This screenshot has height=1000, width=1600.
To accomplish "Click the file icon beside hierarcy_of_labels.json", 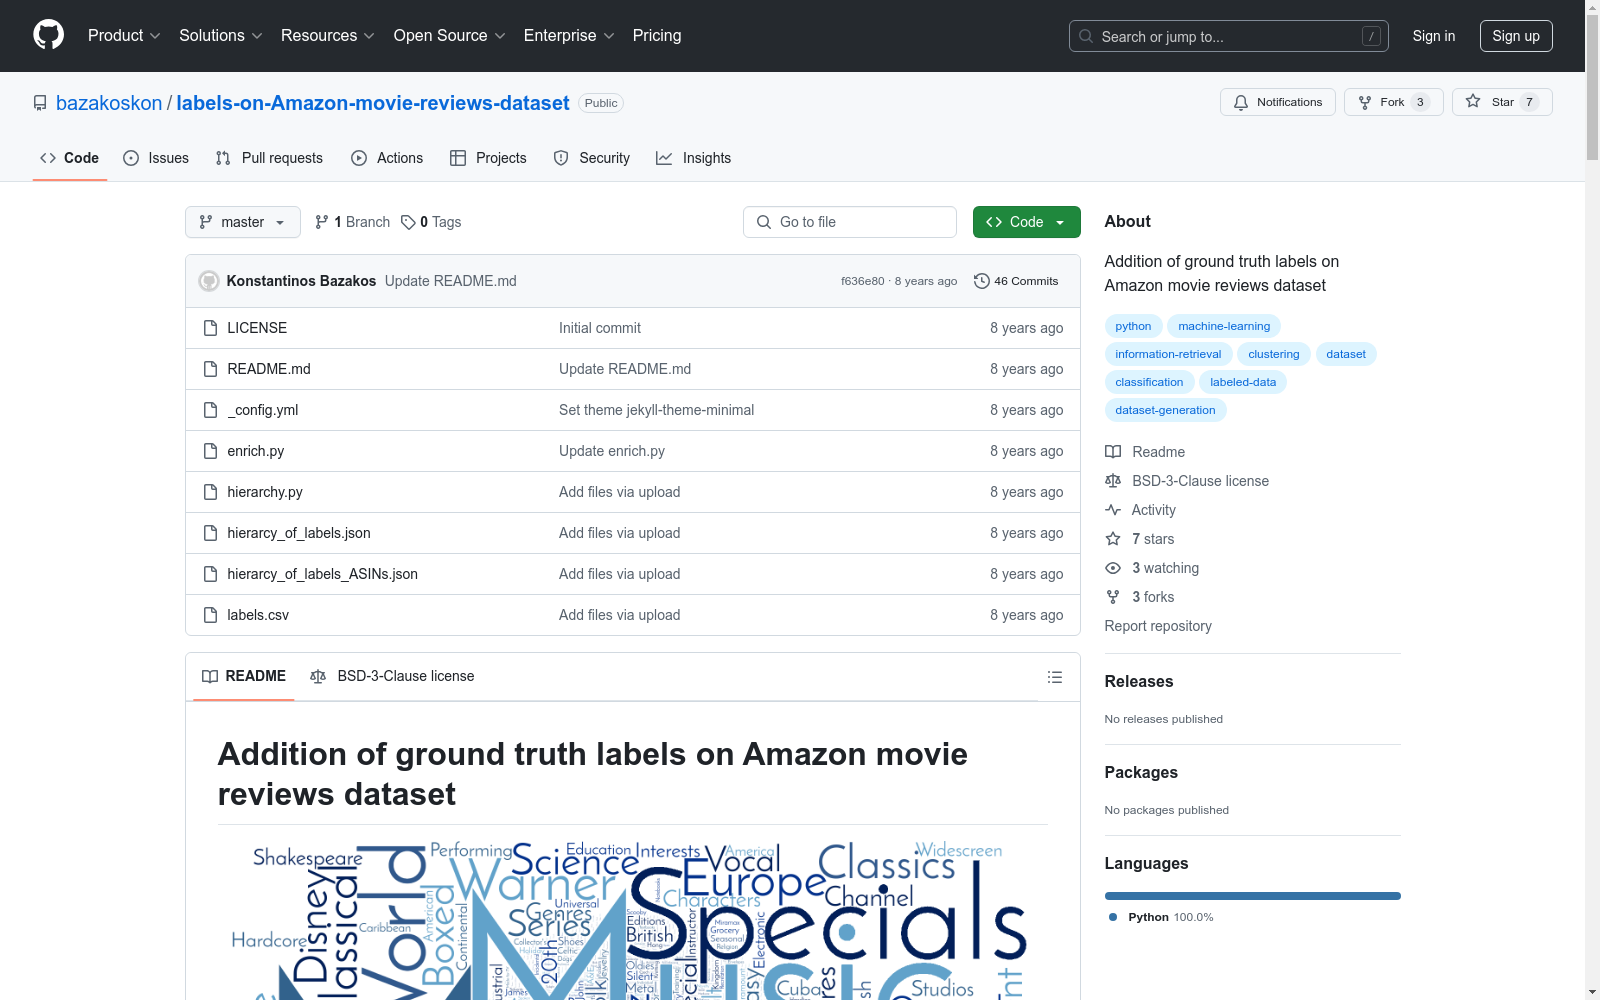I will coord(210,533).
